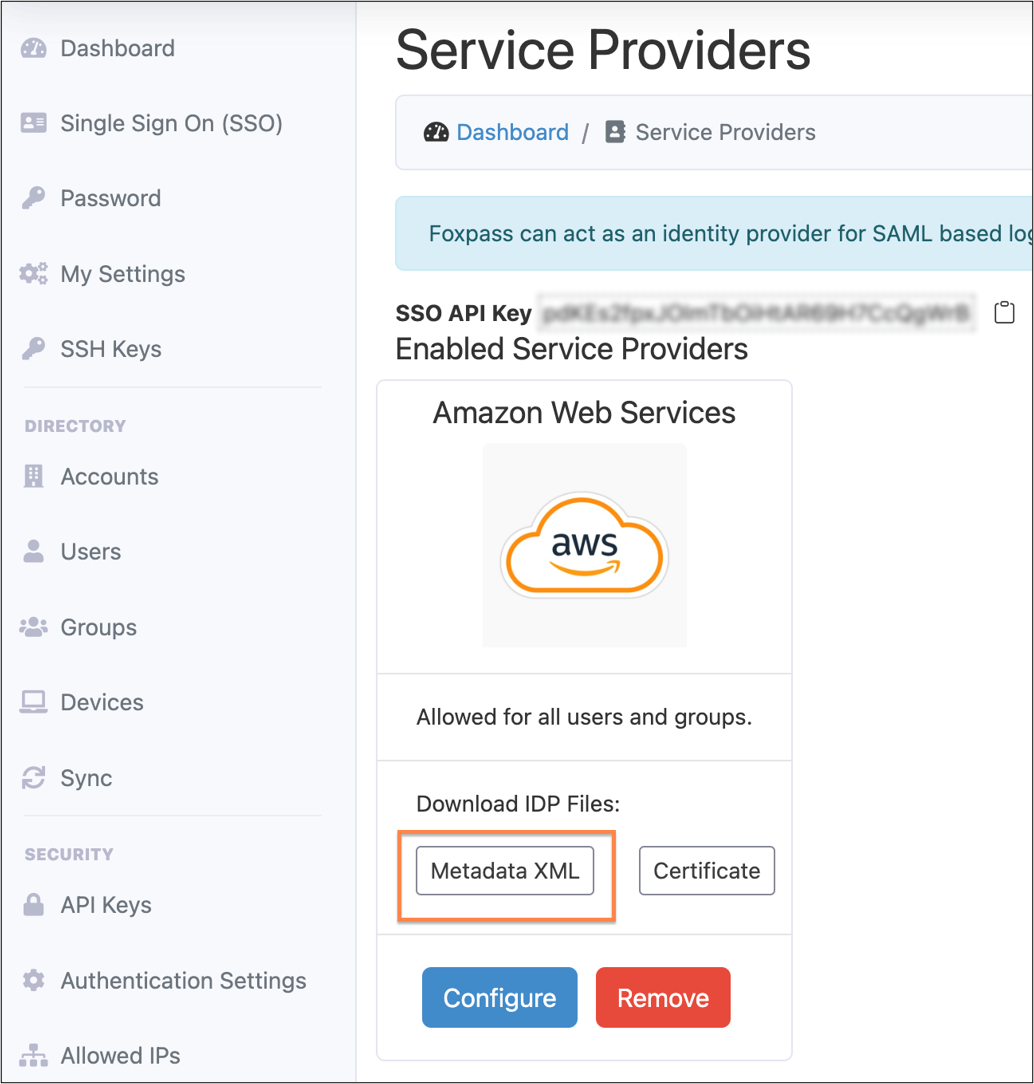Click the breadcrumb Dashboard gauge icon
Screen dimensions: 1034x1084
coord(436,132)
